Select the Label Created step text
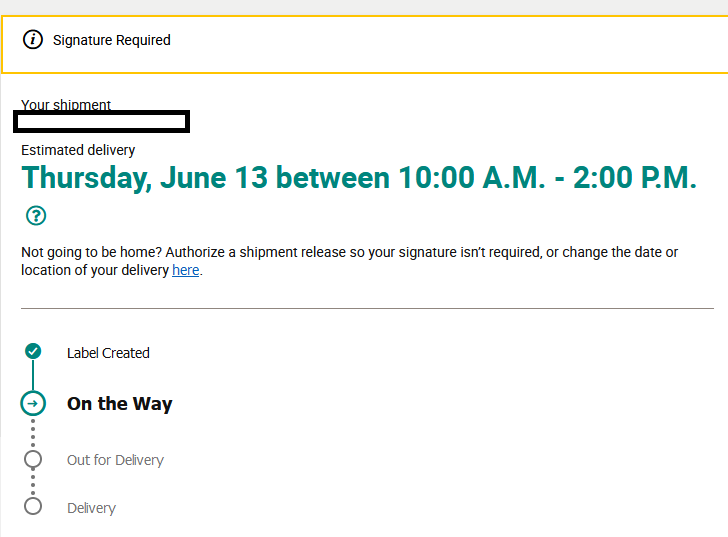Viewport: 728px width, 537px height. (x=108, y=353)
